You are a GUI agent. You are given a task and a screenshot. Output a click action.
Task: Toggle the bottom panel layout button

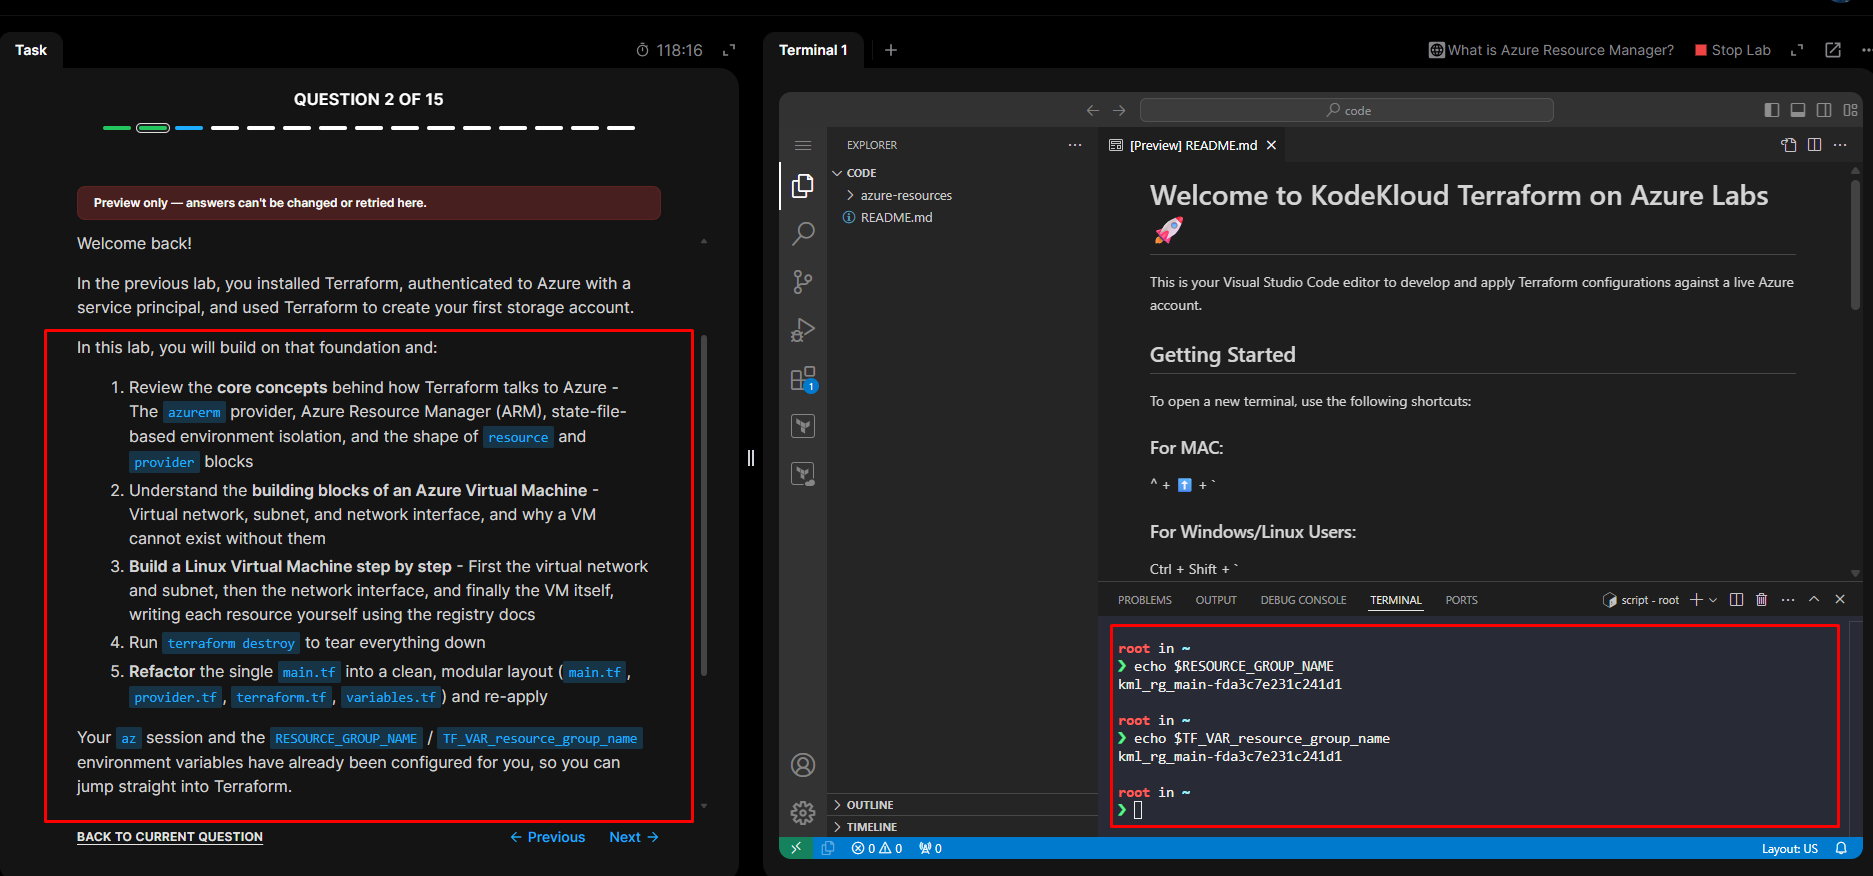1798,110
